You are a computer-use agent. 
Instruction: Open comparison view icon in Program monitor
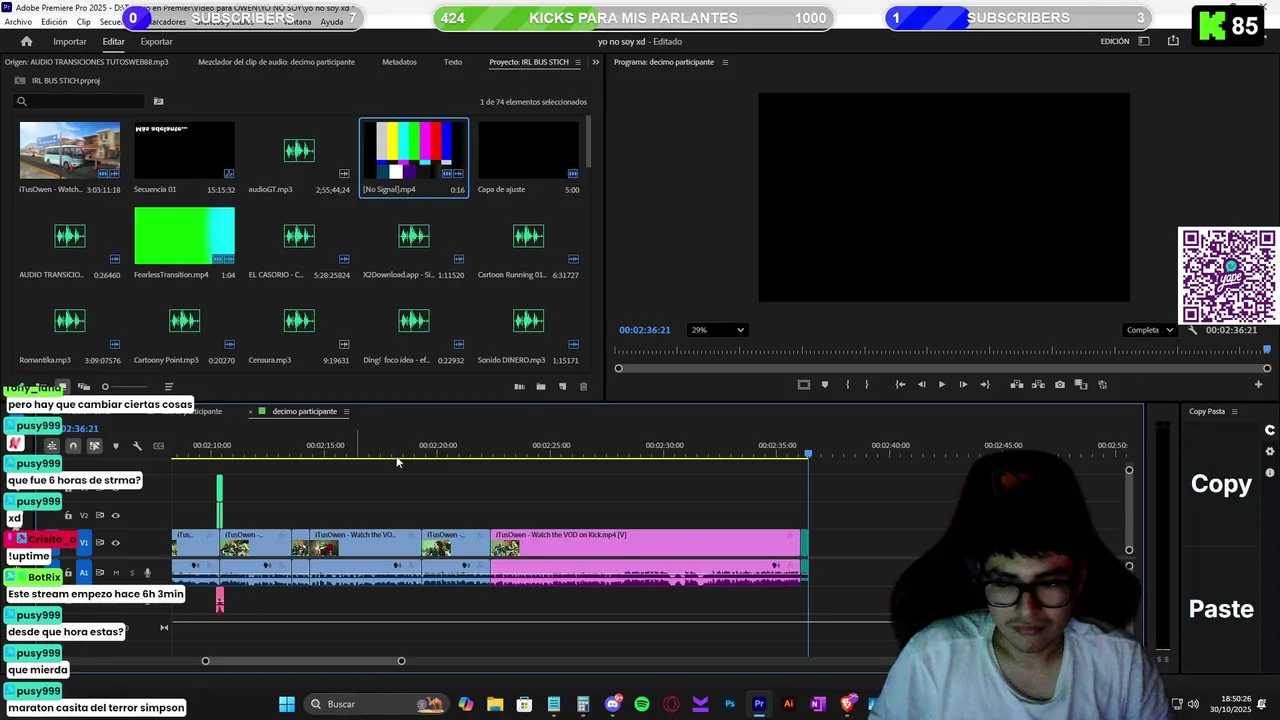pyautogui.click(x=1081, y=384)
